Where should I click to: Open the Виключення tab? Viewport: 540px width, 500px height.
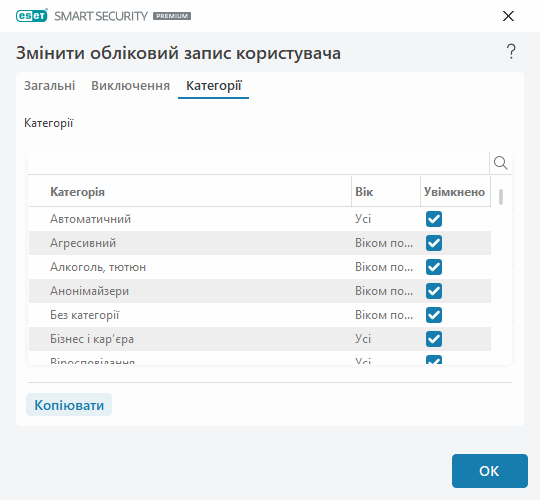131,85
